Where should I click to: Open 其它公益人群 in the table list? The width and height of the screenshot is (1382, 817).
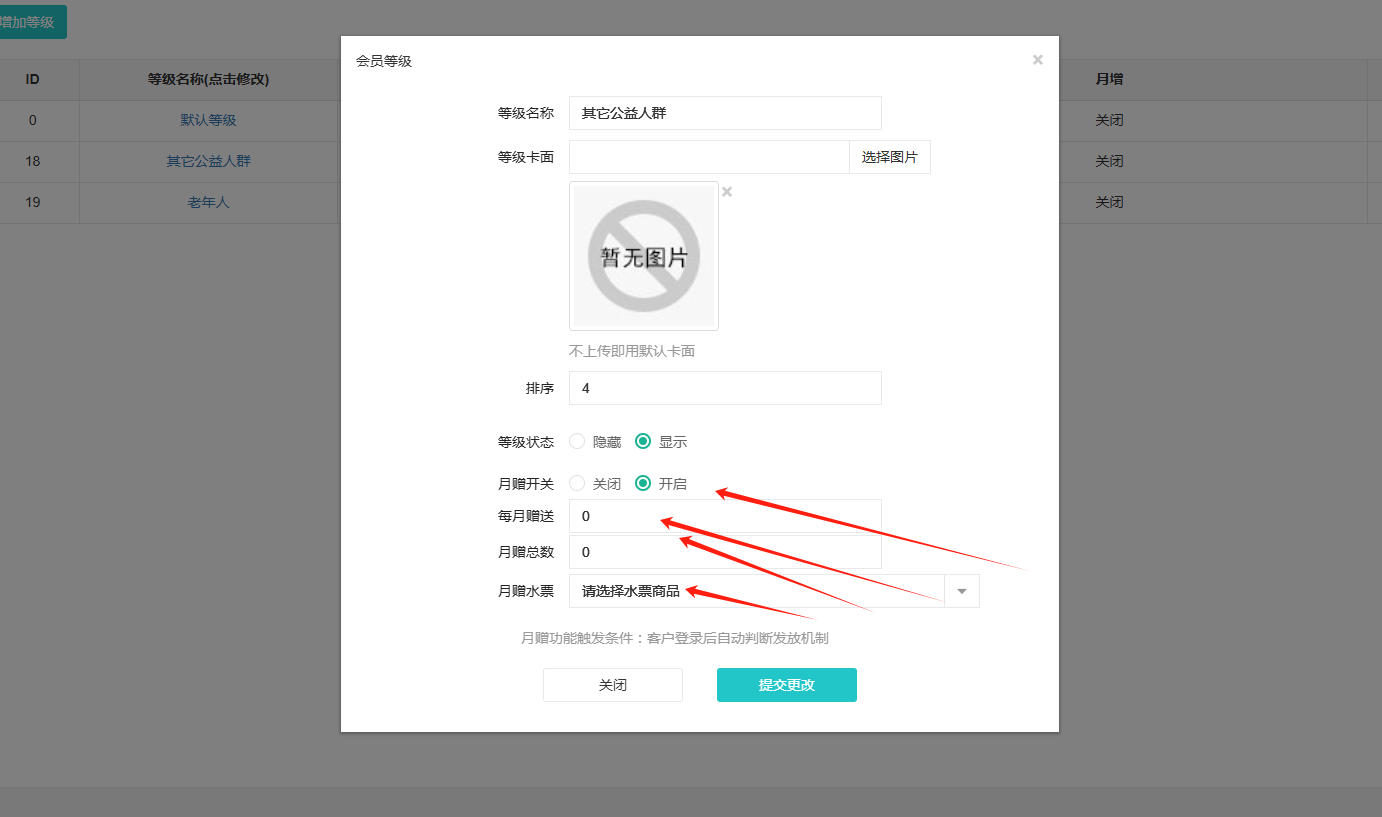coord(208,161)
